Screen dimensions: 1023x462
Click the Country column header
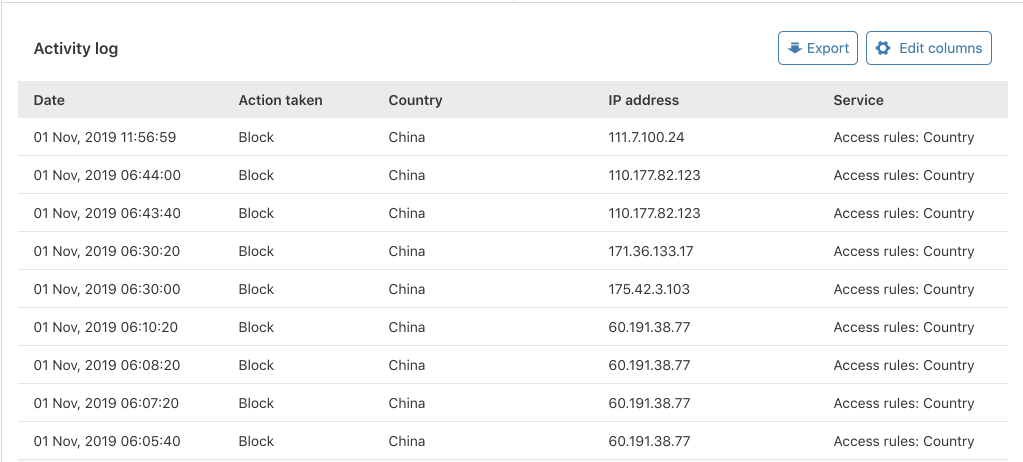(415, 100)
